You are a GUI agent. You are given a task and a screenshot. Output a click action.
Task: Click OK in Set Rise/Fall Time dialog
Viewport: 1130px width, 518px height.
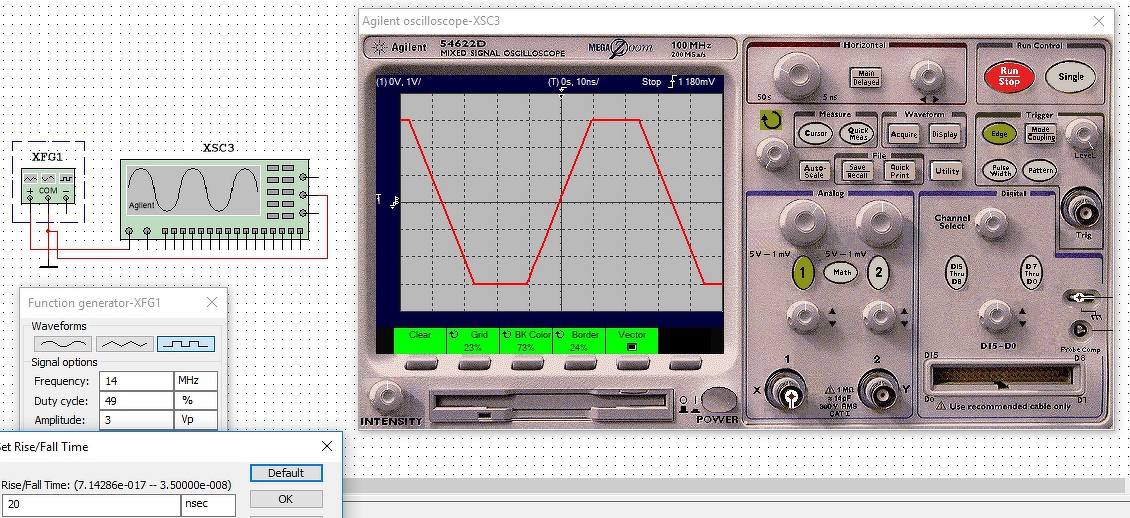(x=286, y=499)
